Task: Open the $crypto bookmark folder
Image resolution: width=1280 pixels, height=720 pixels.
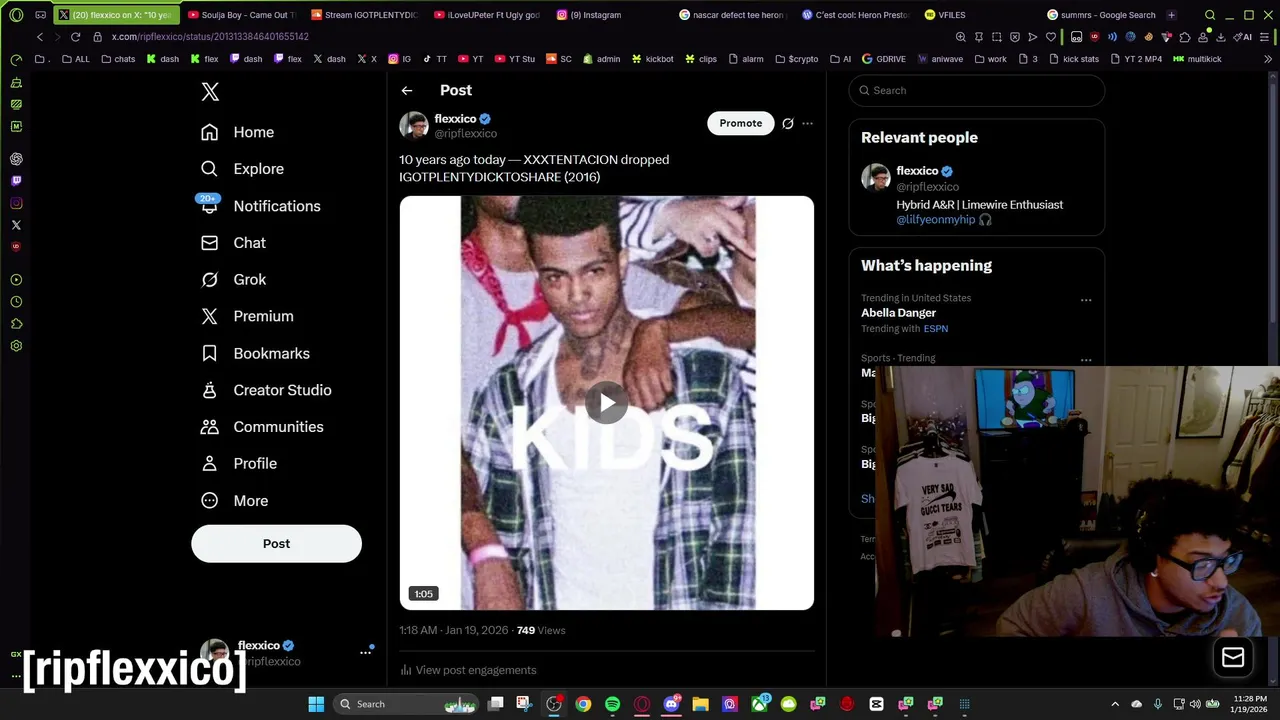Action: [796, 59]
